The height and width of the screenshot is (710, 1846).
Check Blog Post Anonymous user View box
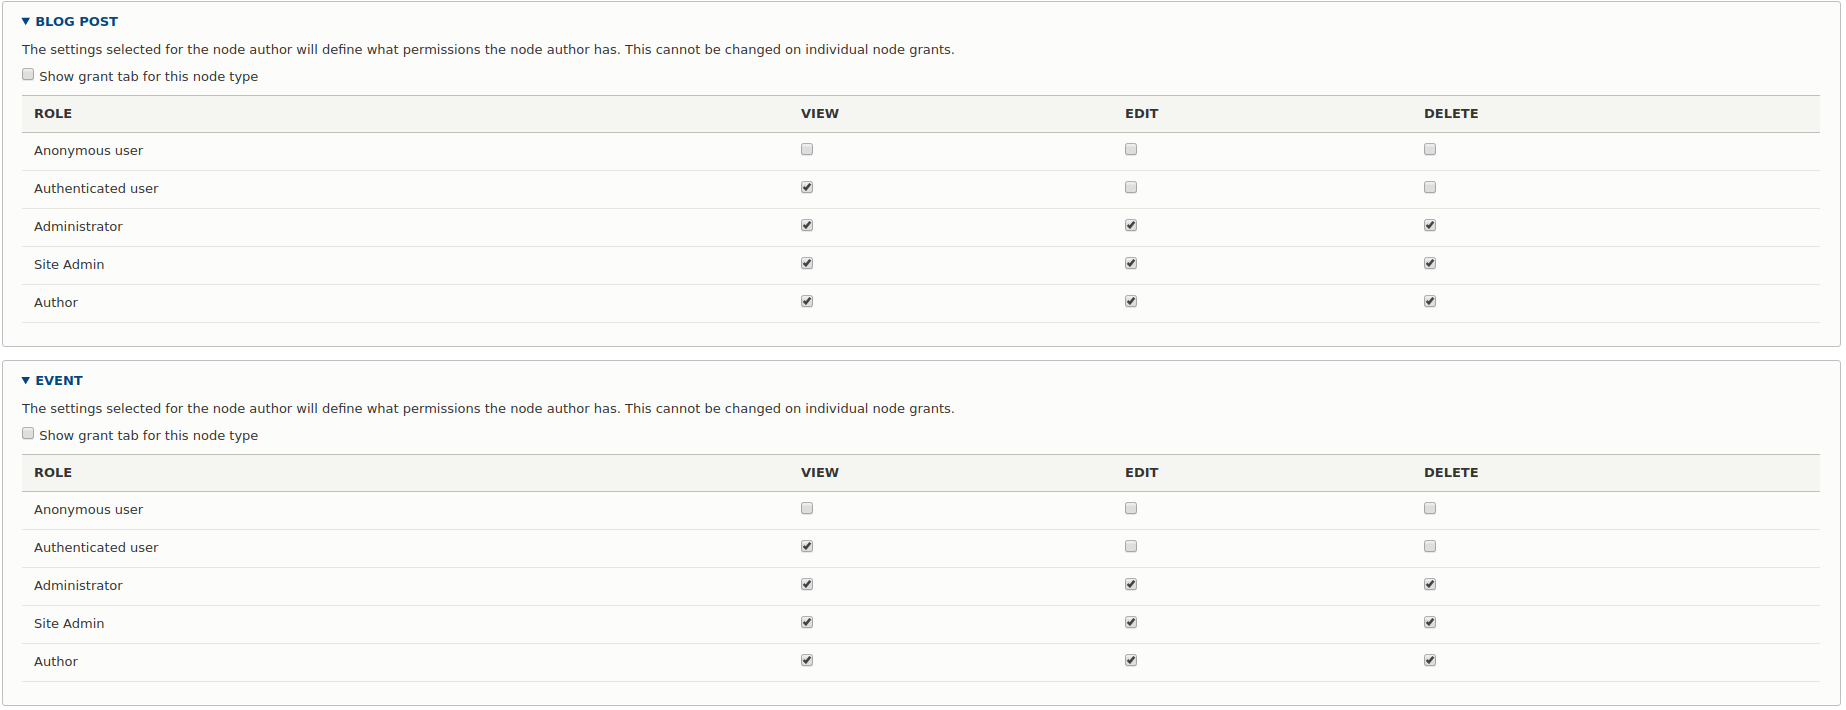[807, 150]
